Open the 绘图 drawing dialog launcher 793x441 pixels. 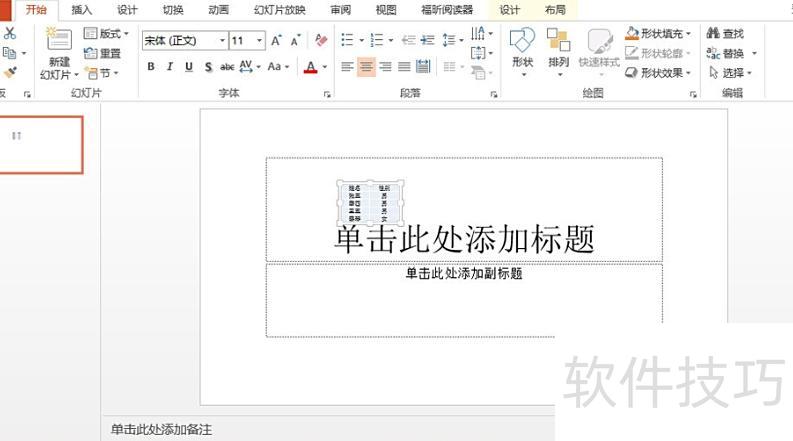coord(693,94)
